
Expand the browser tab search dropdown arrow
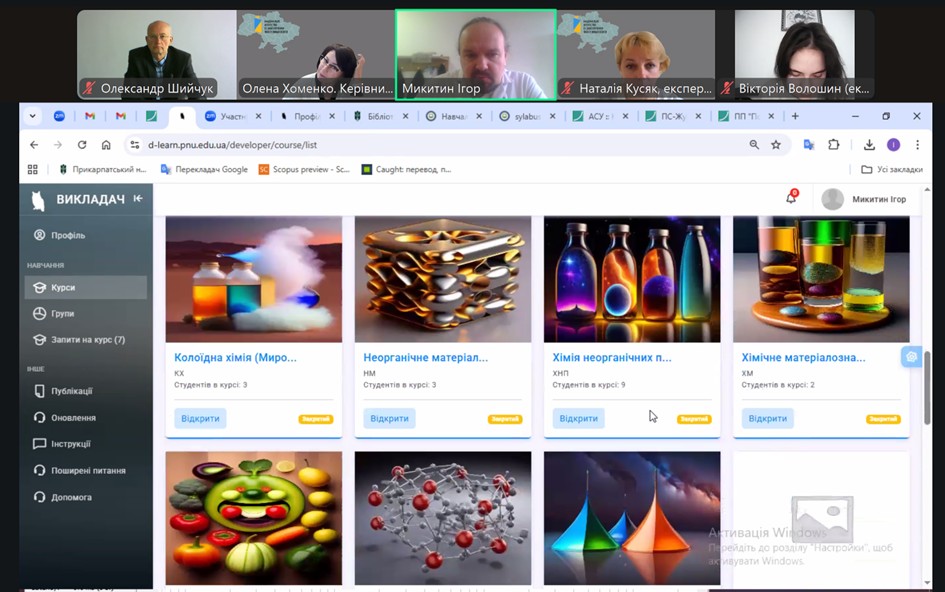click(33, 116)
